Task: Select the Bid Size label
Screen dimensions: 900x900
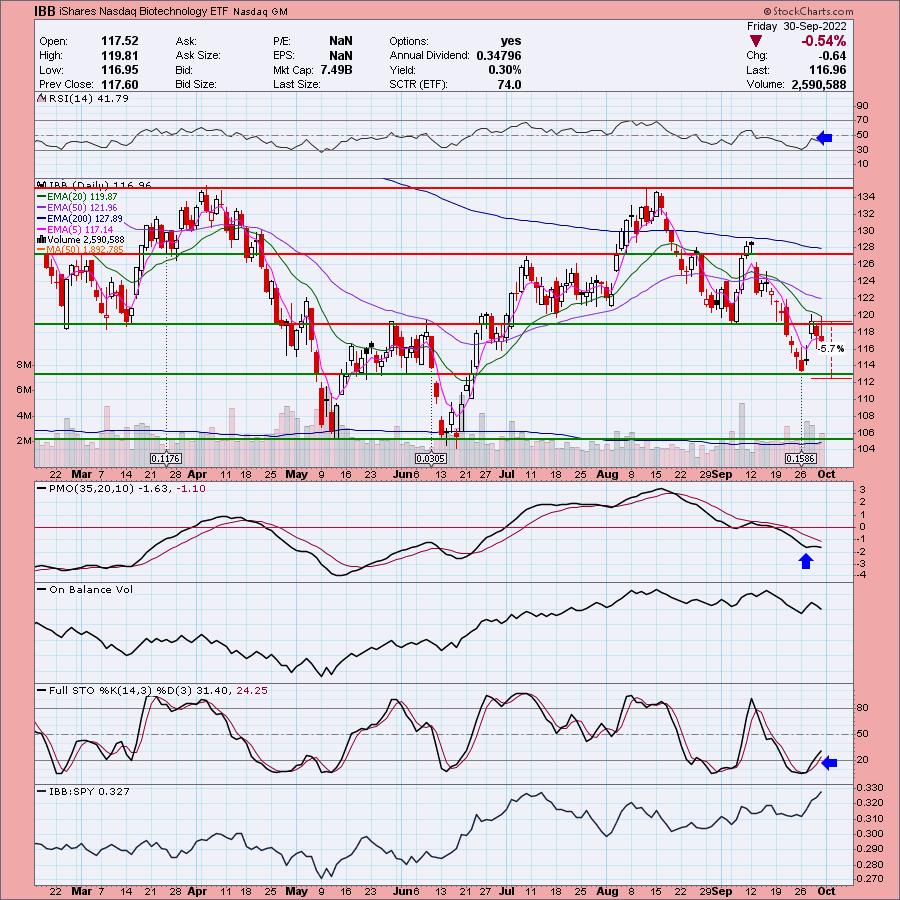Action: (196, 84)
